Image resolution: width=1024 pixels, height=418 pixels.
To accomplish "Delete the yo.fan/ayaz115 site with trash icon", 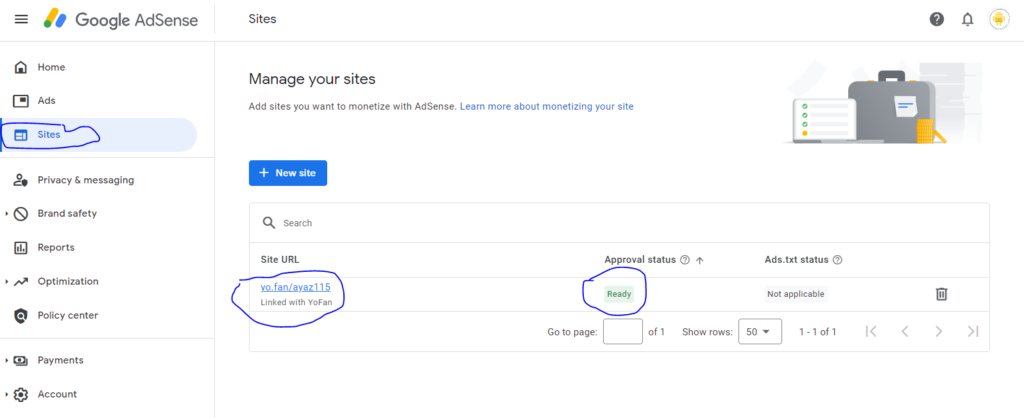I will 941,294.
